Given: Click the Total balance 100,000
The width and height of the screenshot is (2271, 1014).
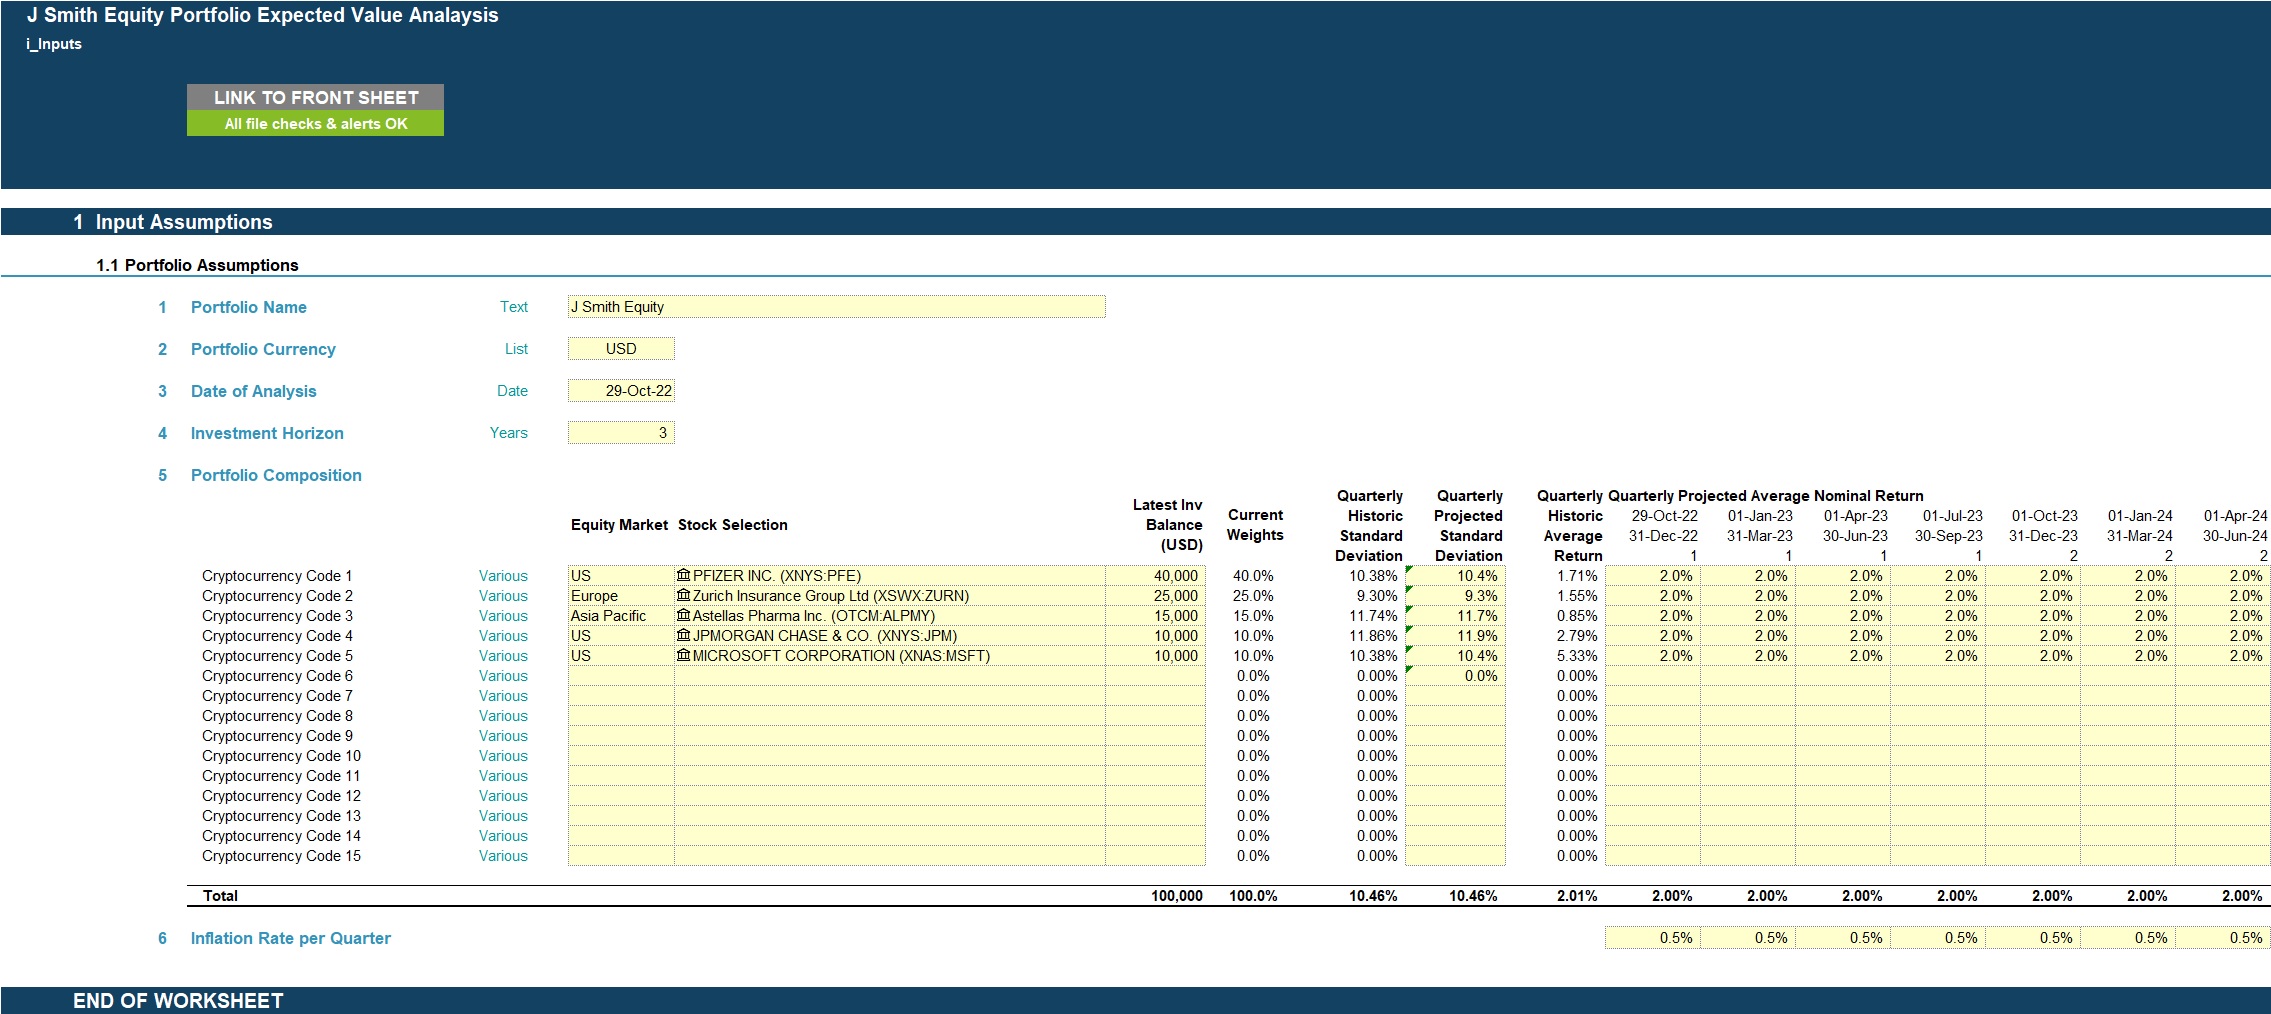Looking at the screenshot, I should (1177, 896).
